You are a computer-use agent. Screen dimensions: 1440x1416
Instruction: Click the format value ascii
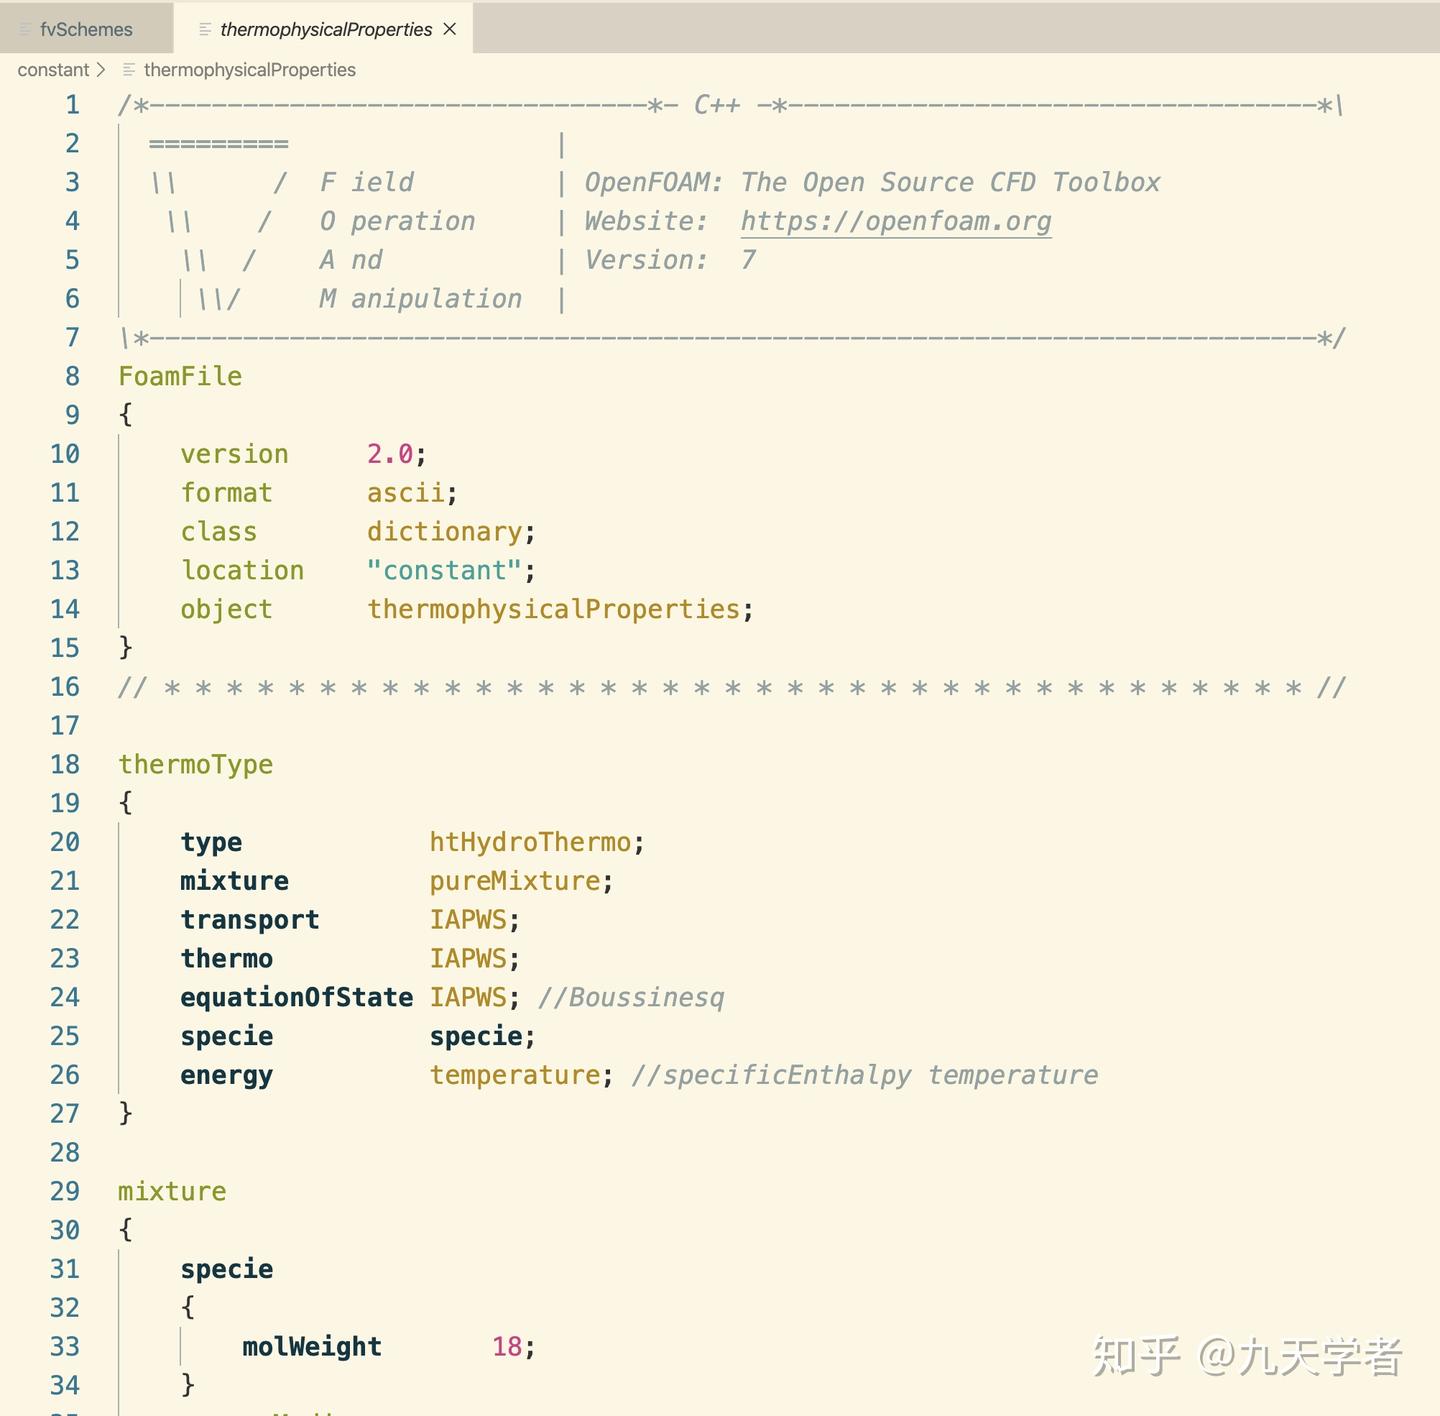pyautogui.click(x=405, y=493)
